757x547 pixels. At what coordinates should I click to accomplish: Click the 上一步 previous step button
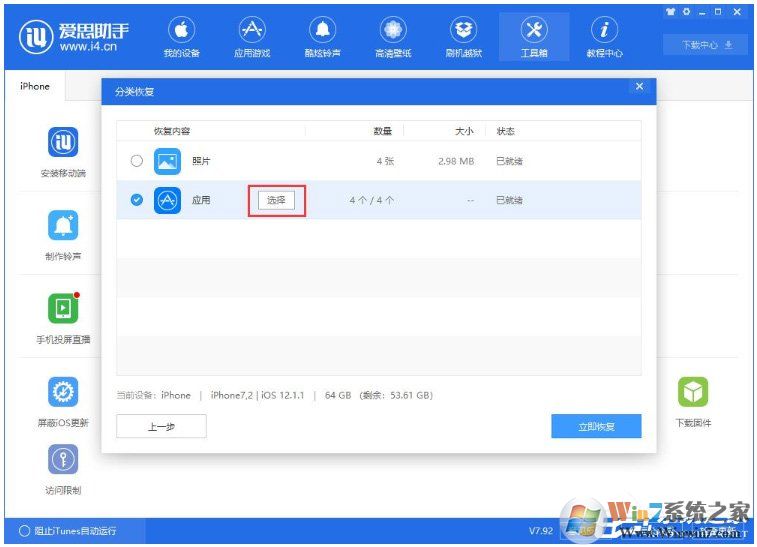point(161,426)
